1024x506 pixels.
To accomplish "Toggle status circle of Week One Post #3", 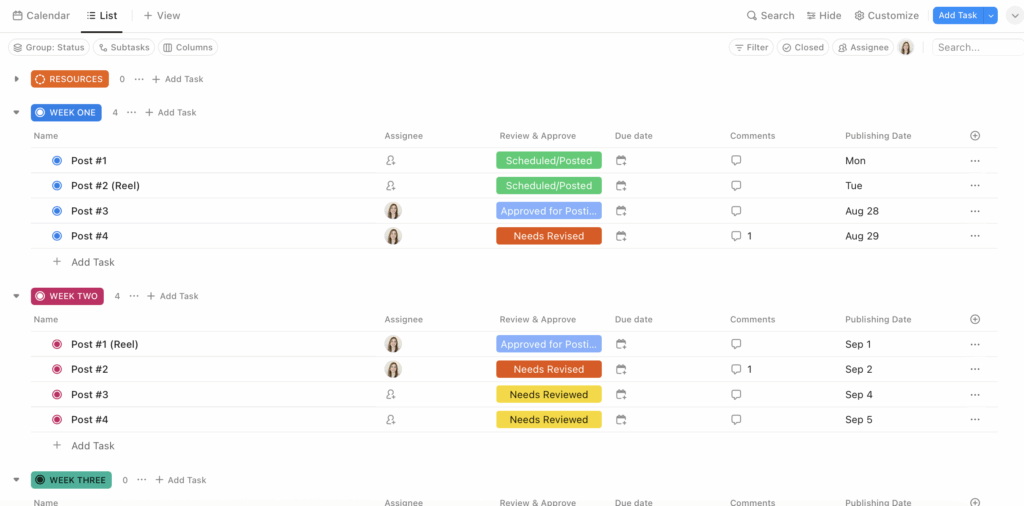I will [57, 211].
